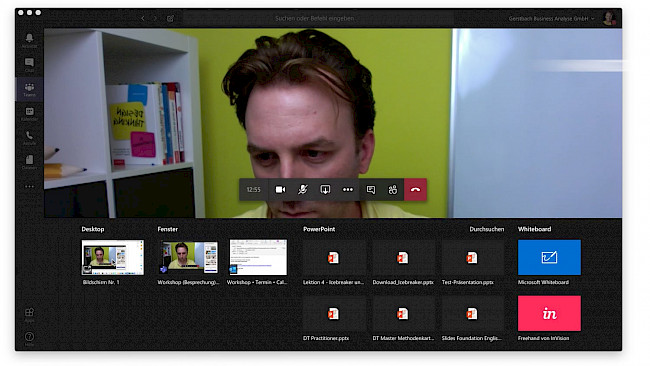Viewport: 650px width, 366px height.
Task: Click the 12:55 call duration
Action: click(x=254, y=189)
